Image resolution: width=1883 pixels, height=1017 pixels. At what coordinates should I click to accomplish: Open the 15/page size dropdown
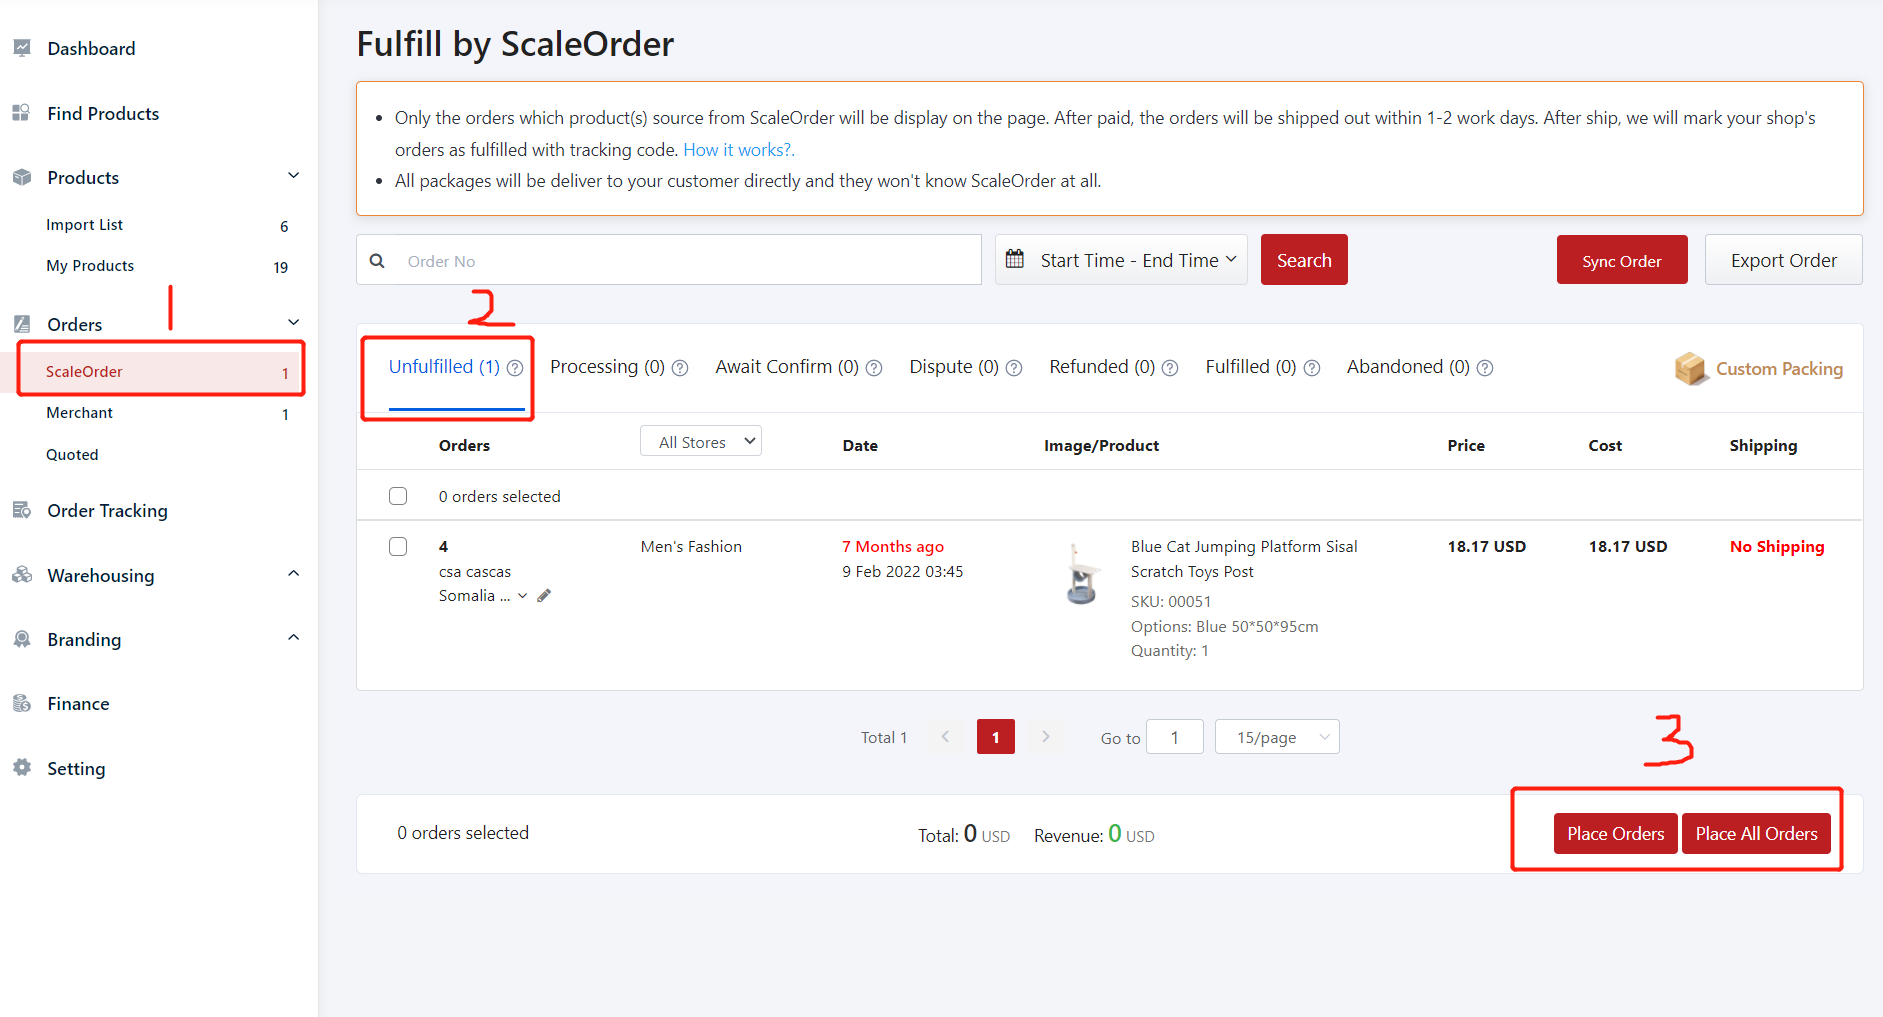1277,737
